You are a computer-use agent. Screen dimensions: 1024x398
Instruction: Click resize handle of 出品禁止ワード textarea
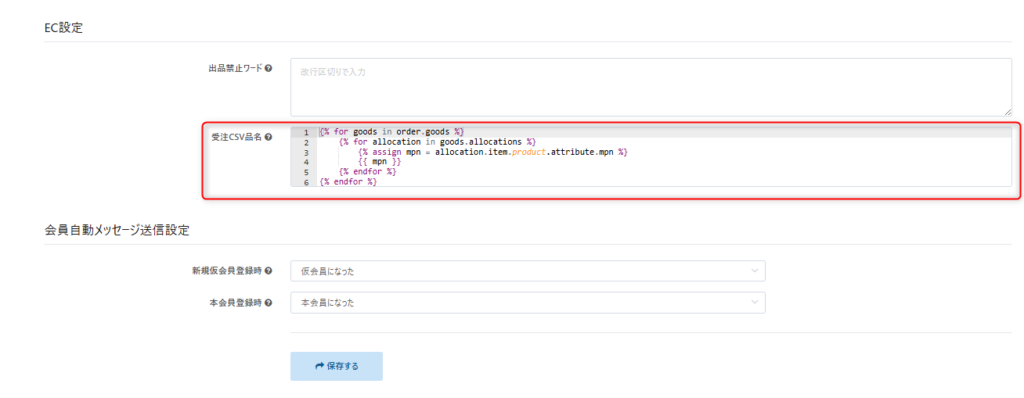[1008, 112]
